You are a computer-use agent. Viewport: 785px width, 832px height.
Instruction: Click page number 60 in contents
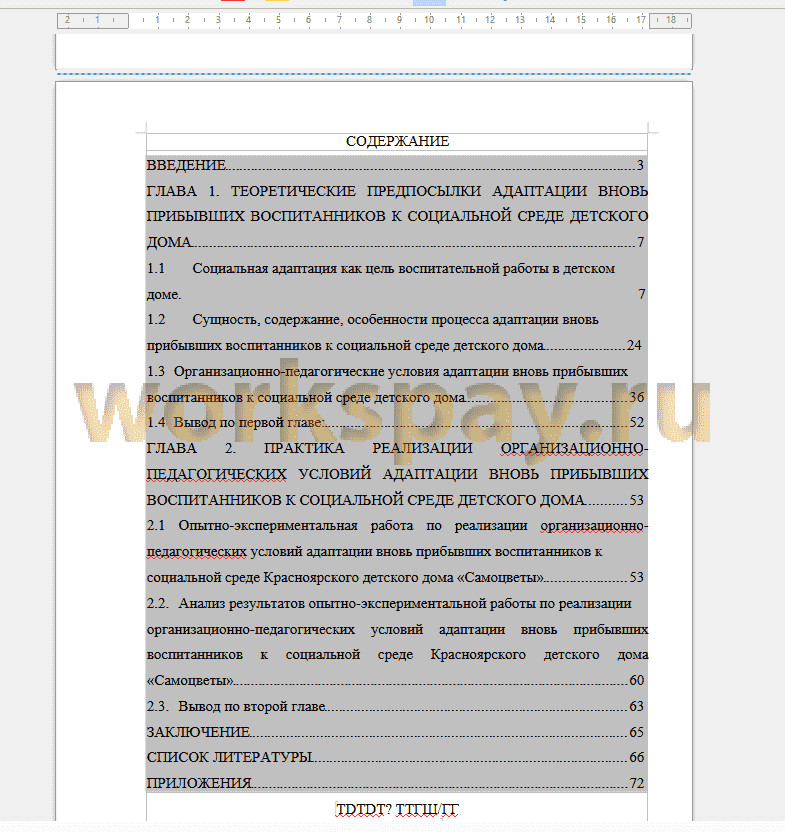tap(637, 680)
